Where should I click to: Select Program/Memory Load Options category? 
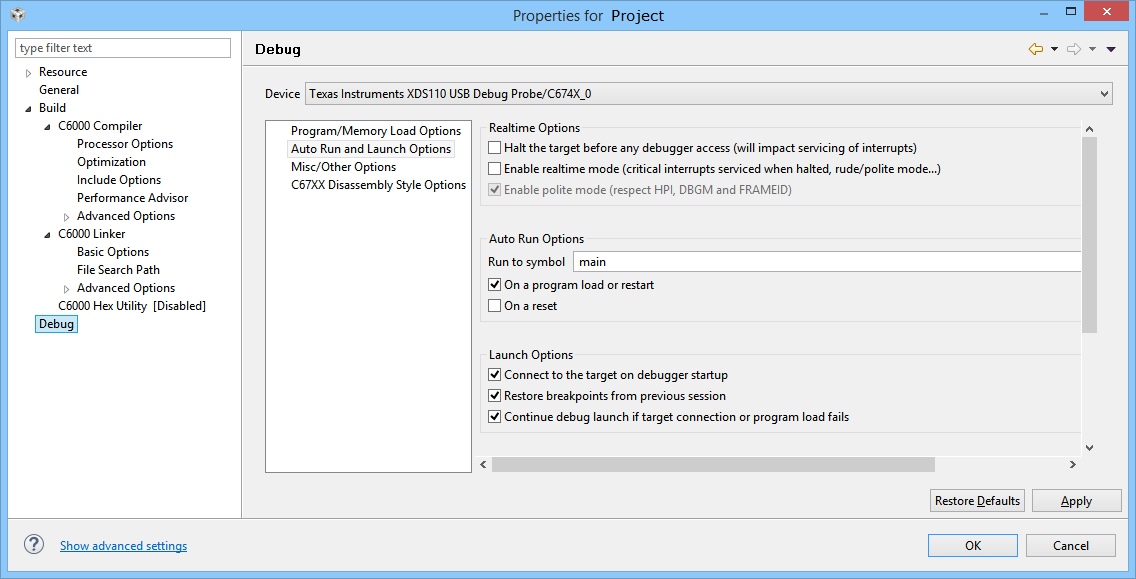(375, 131)
